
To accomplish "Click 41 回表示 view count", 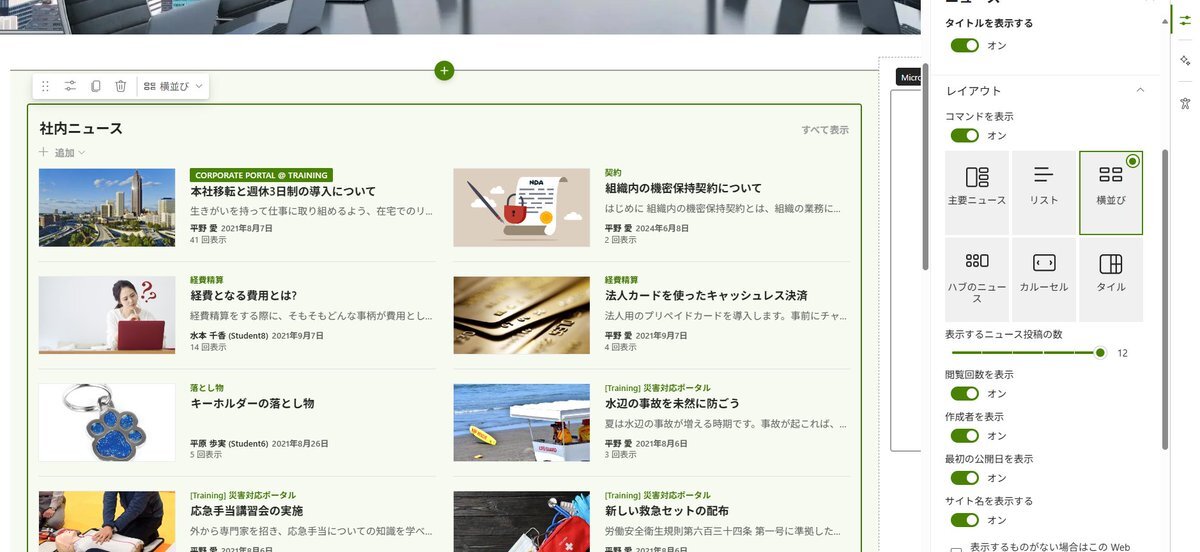I will 208,240.
